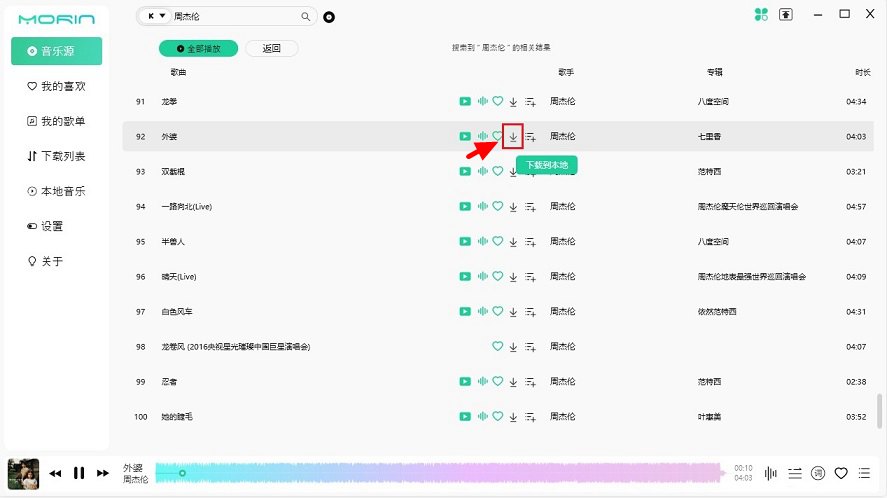
Task: Click the search magnifier icon
Action: point(305,16)
